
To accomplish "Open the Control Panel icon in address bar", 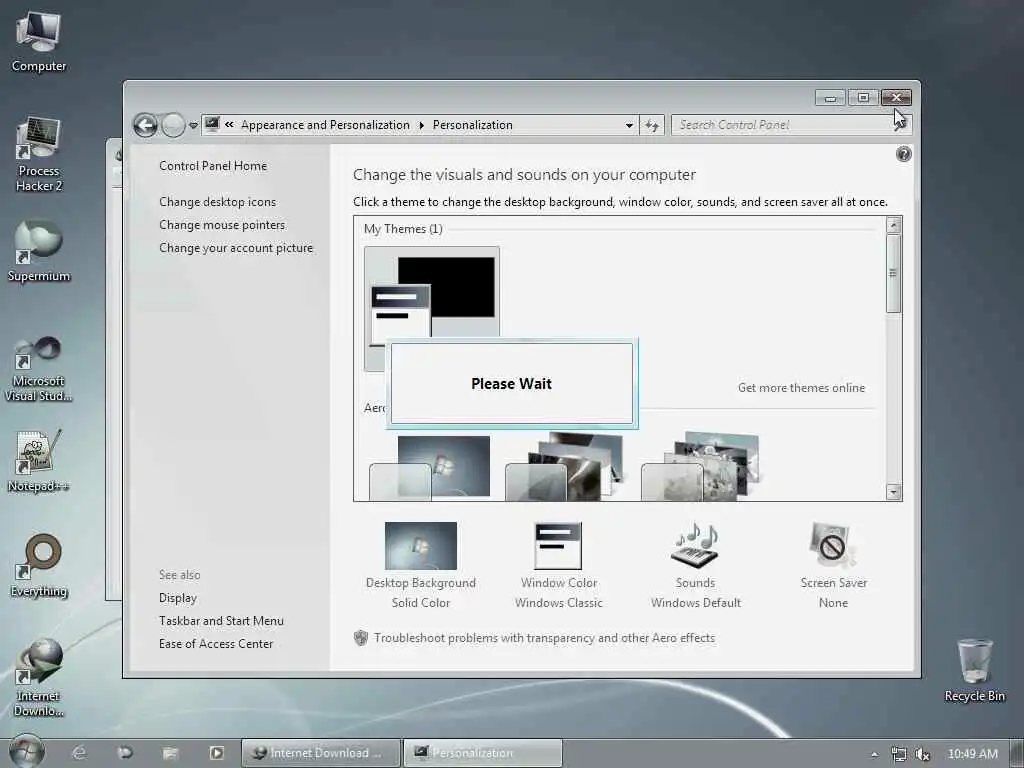I will coord(212,124).
